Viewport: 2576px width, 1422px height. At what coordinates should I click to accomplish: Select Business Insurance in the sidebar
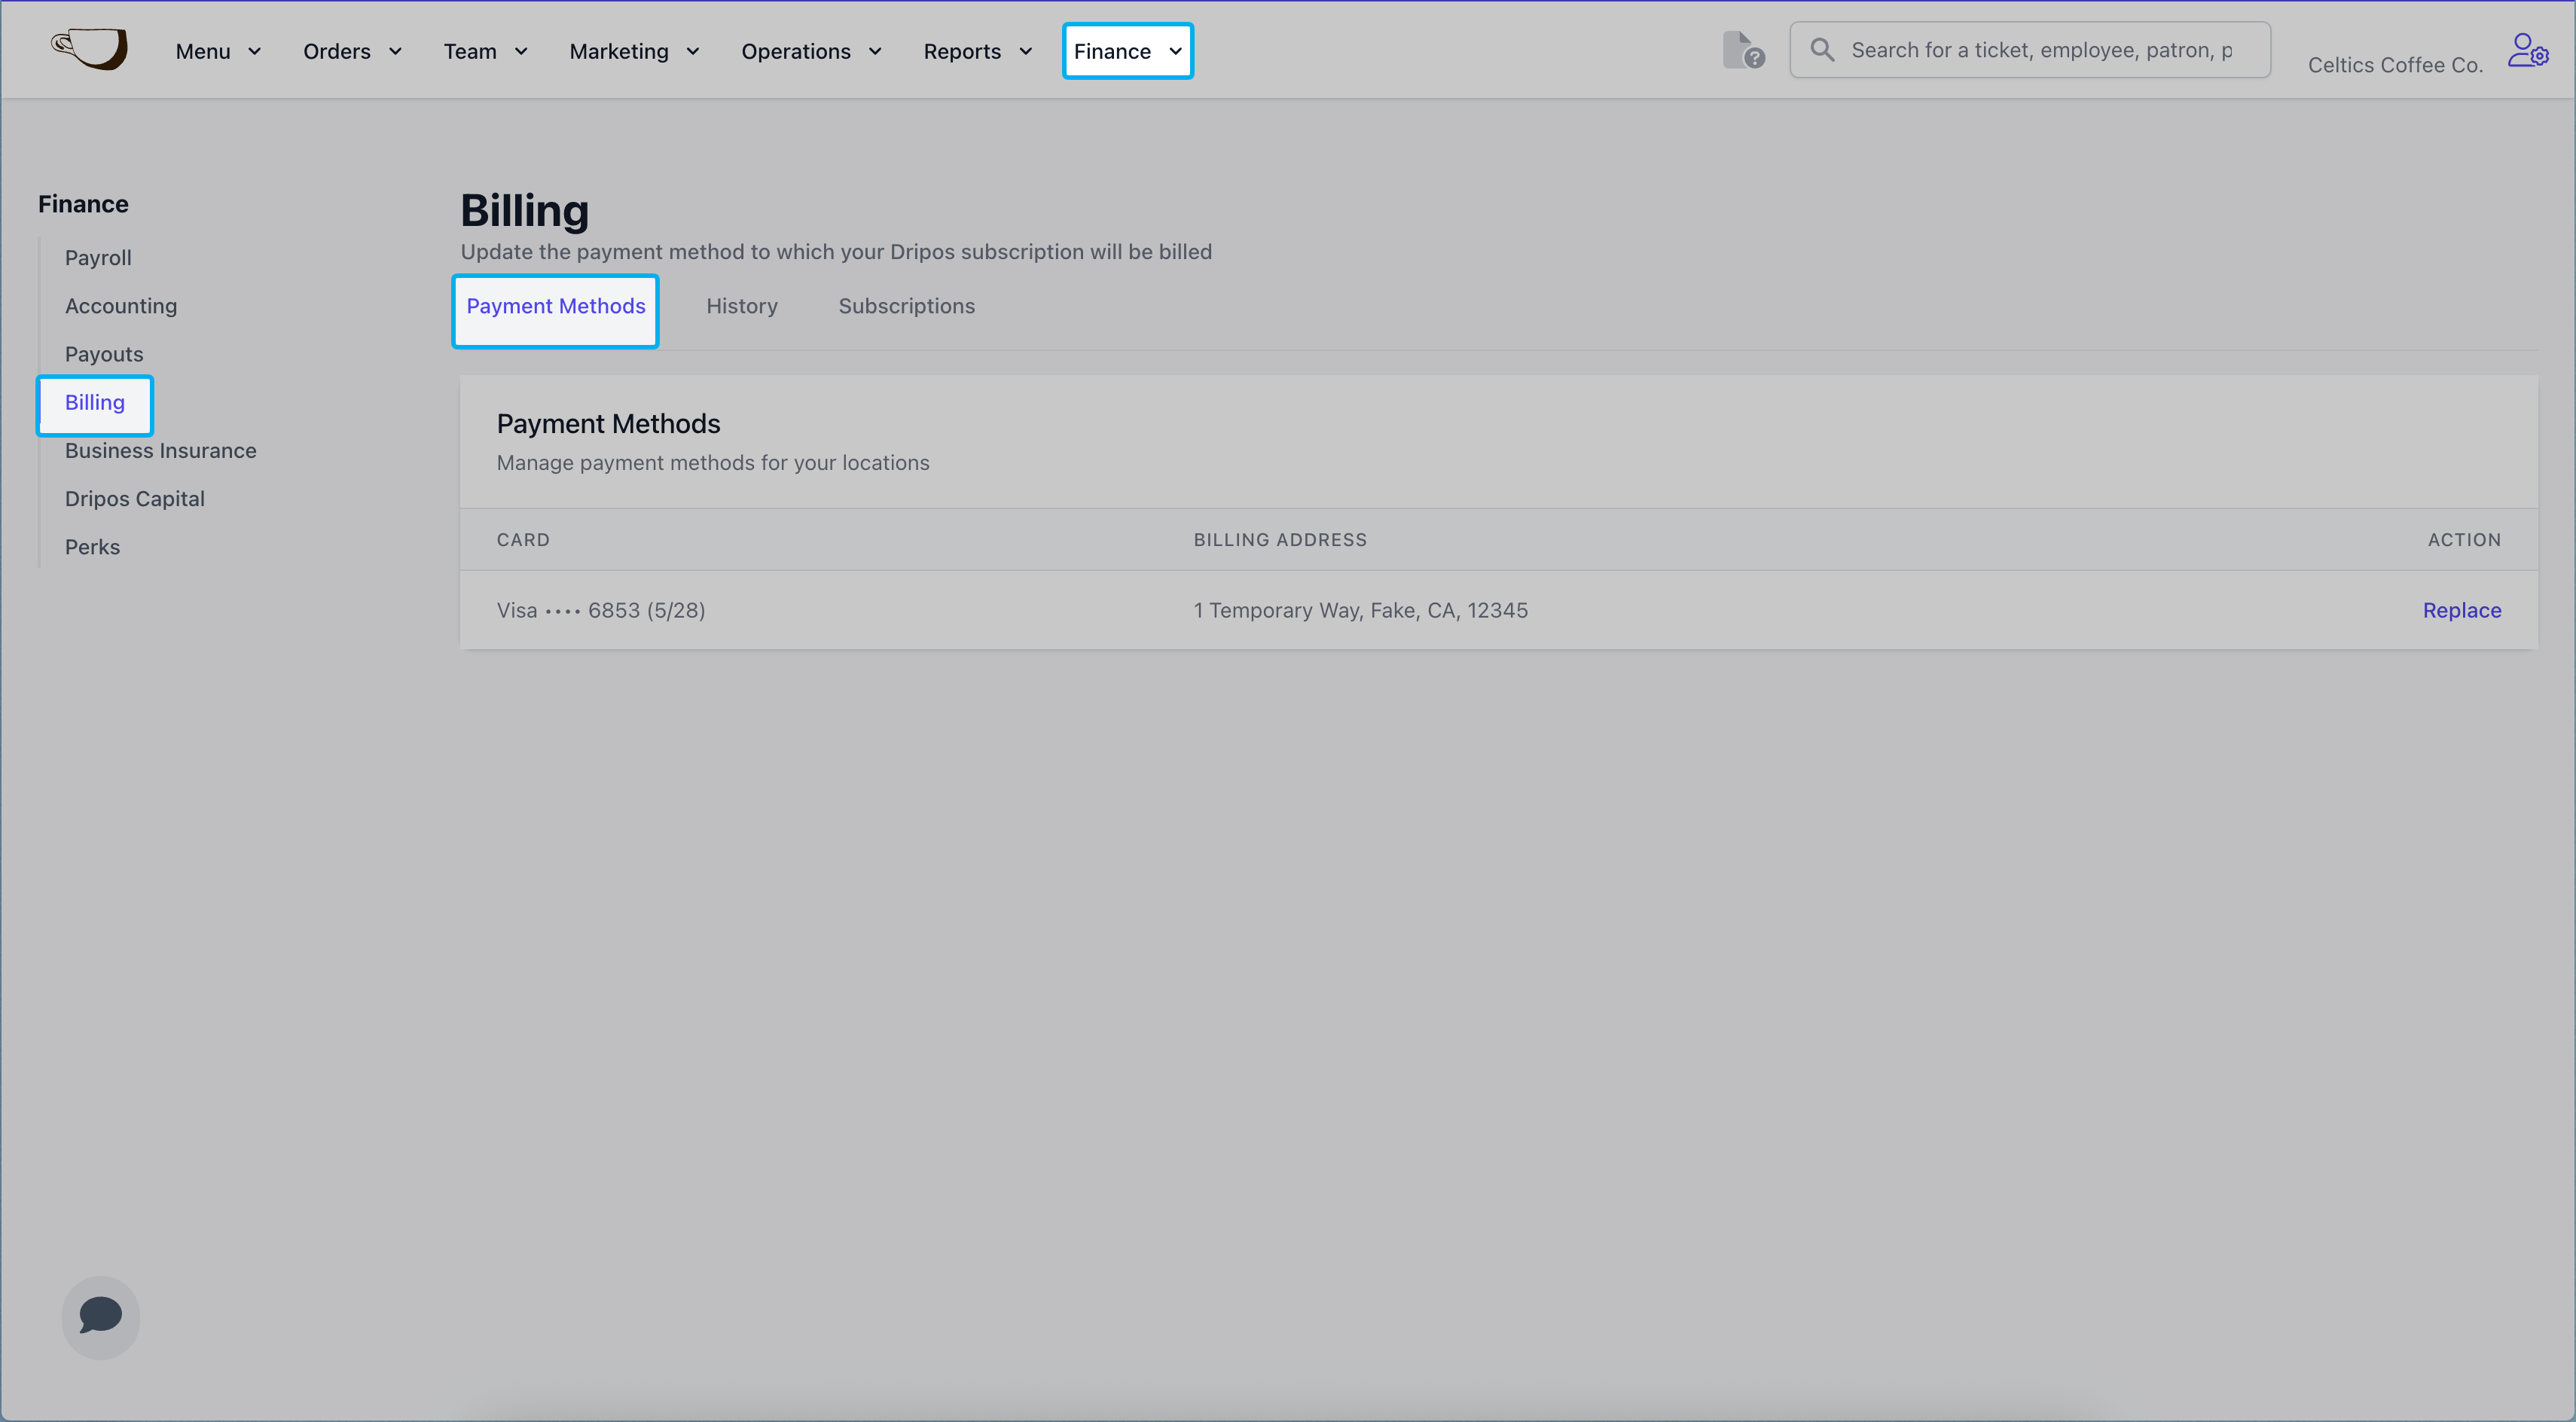(x=160, y=451)
